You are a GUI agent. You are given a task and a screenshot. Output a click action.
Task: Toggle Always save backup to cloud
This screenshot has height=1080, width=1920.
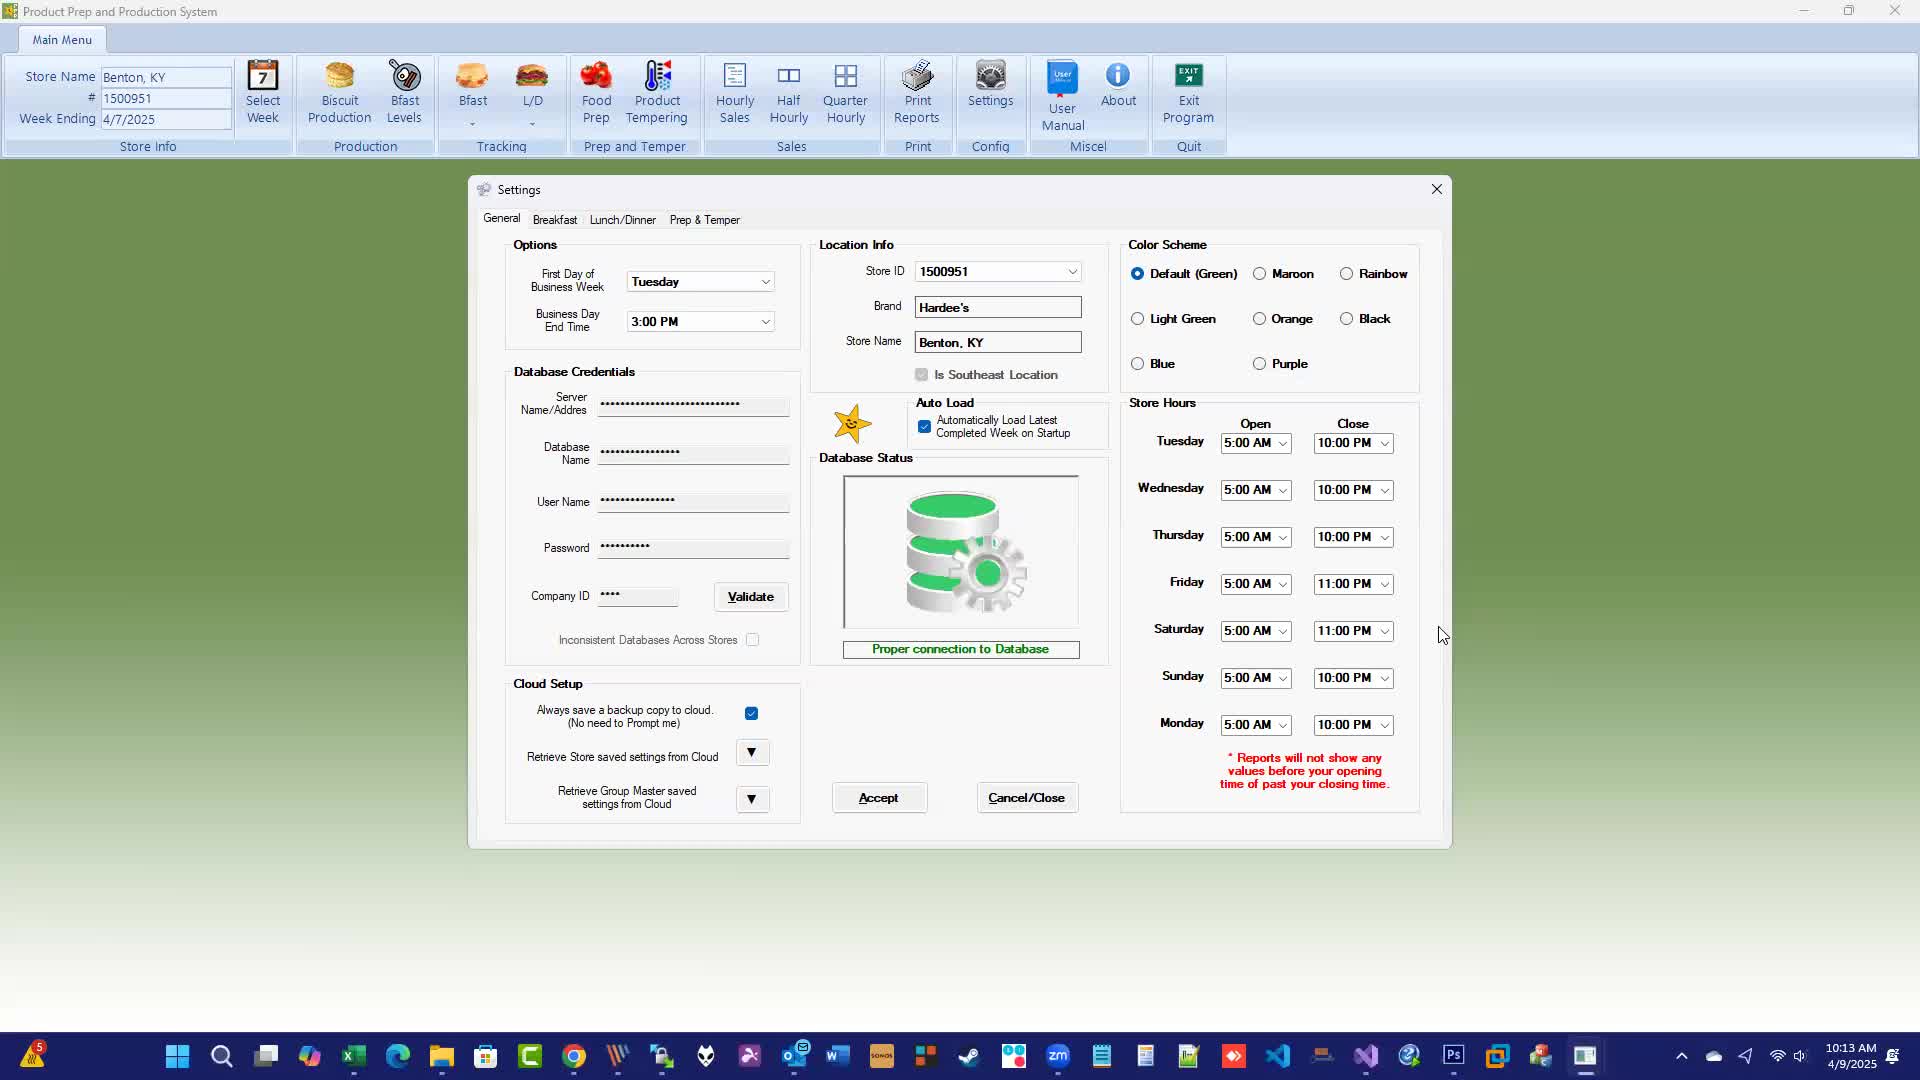(x=751, y=713)
